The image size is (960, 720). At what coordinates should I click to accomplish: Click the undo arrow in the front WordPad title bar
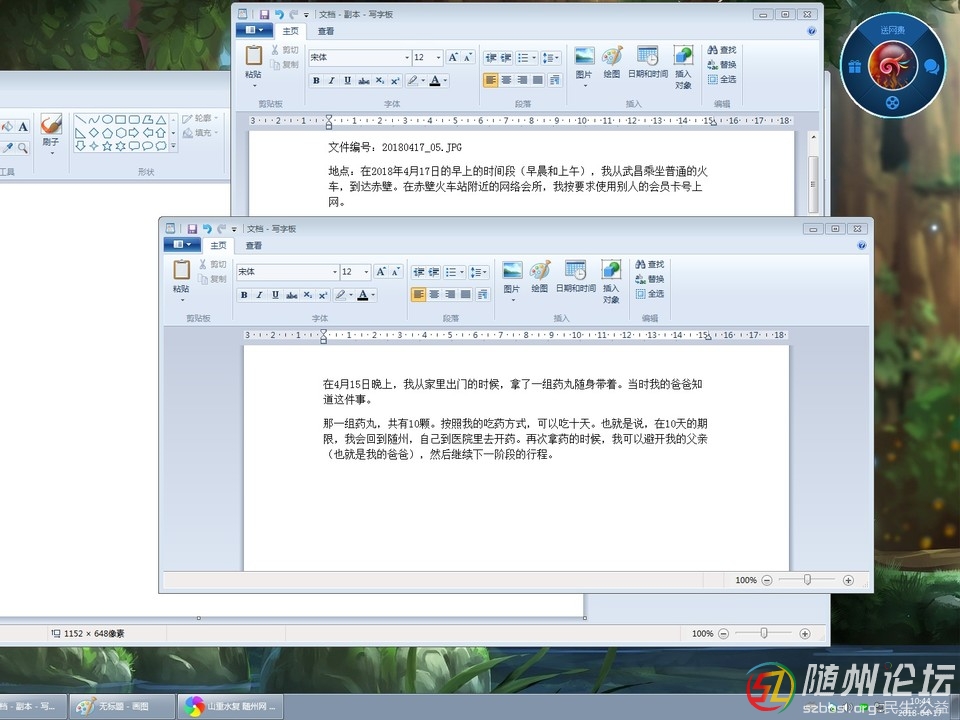coord(206,229)
